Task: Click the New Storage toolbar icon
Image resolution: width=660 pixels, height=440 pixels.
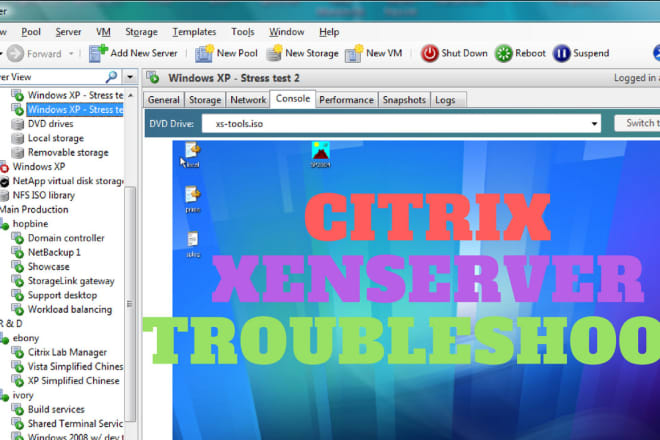Action: click(274, 53)
